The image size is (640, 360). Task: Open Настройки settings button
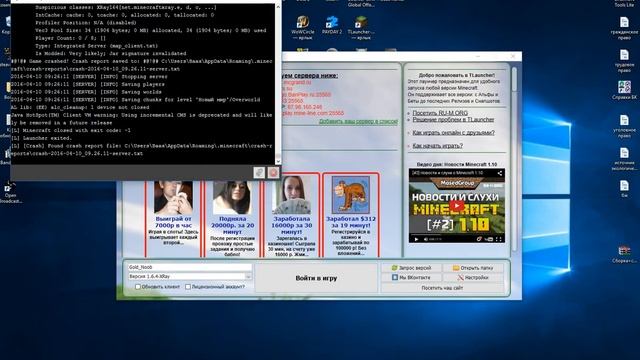(473, 278)
